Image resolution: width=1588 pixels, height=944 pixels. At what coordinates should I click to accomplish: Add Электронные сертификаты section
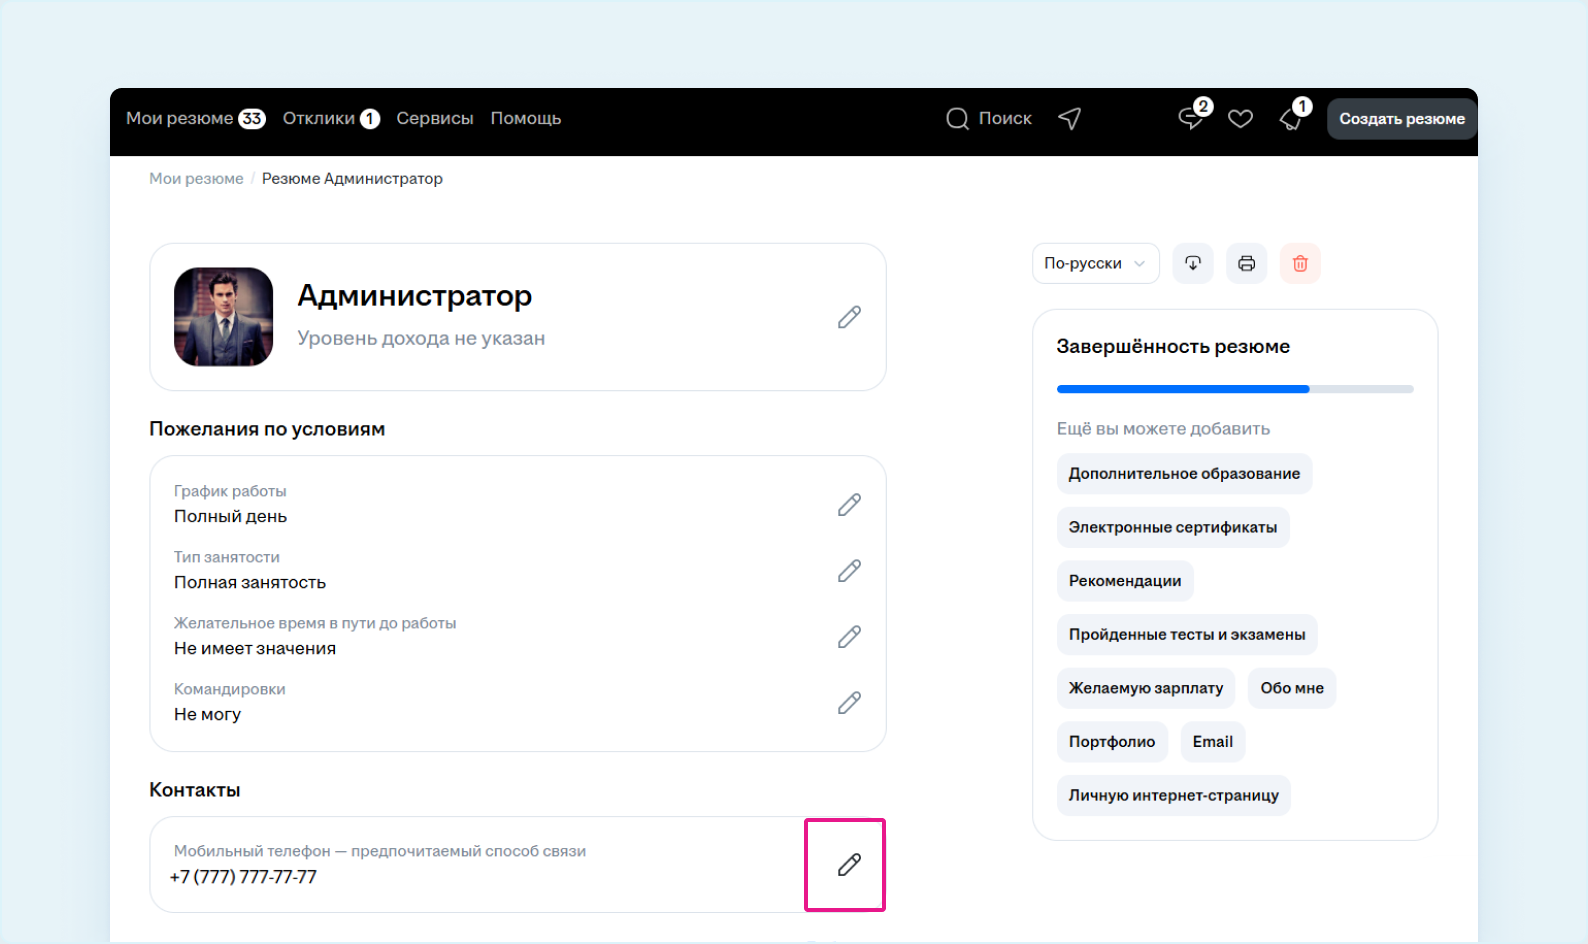(x=1173, y=527)
